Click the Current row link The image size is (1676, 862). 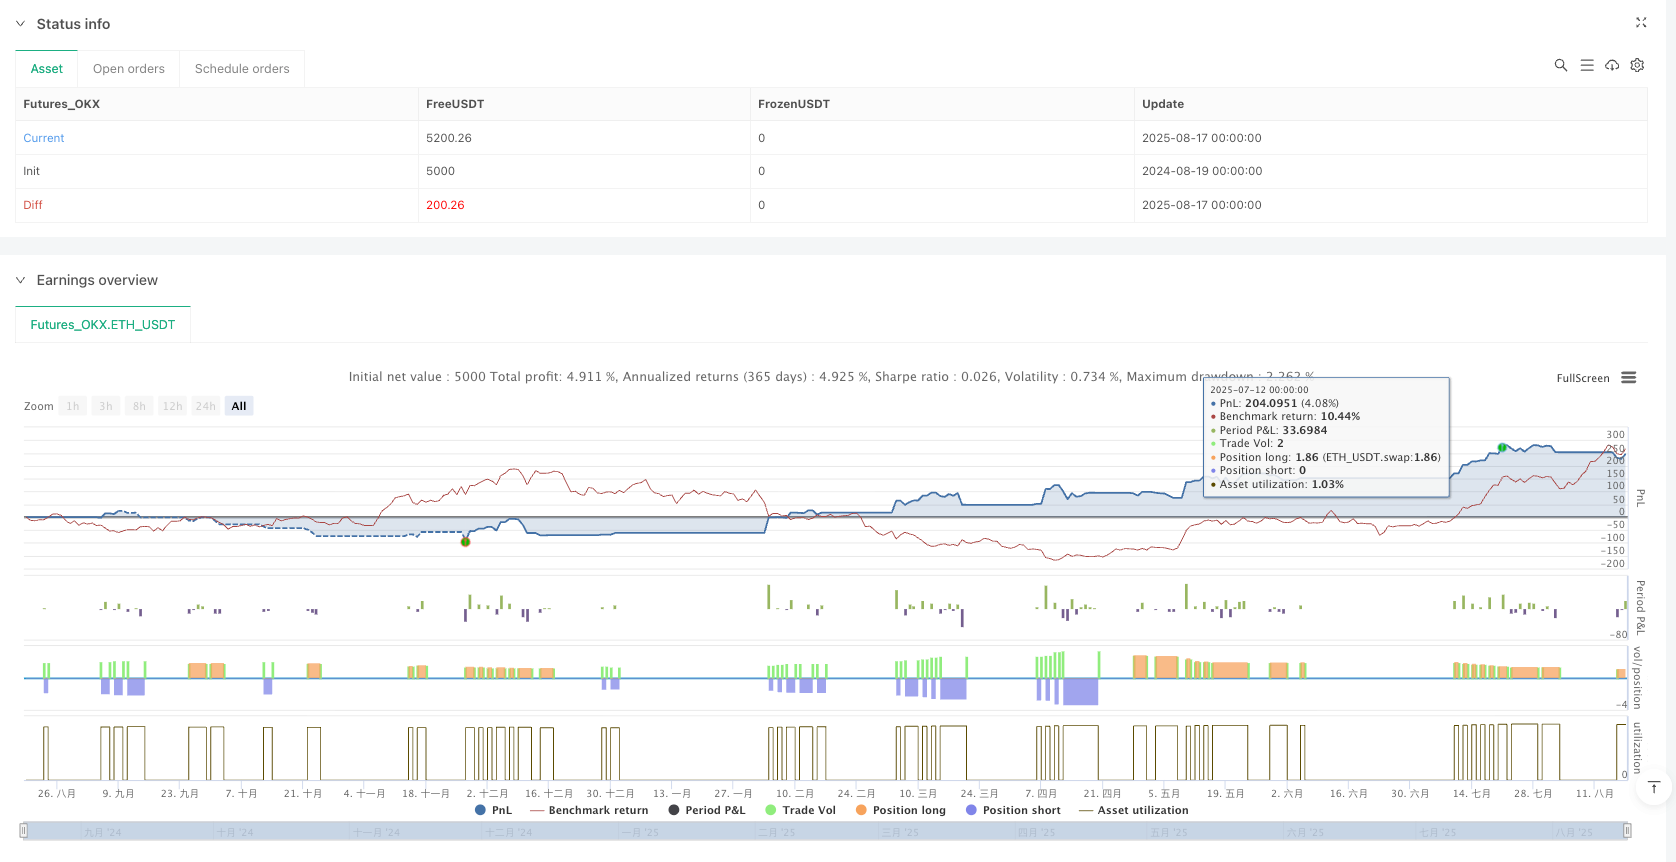[x=44, y=138]
